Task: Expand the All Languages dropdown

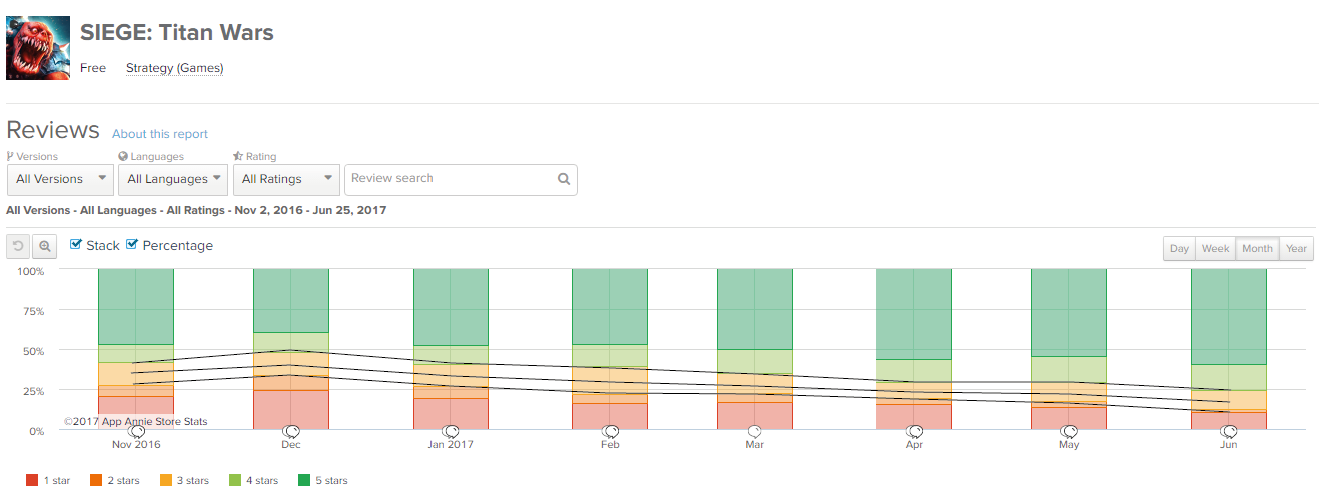Action: 172,180
